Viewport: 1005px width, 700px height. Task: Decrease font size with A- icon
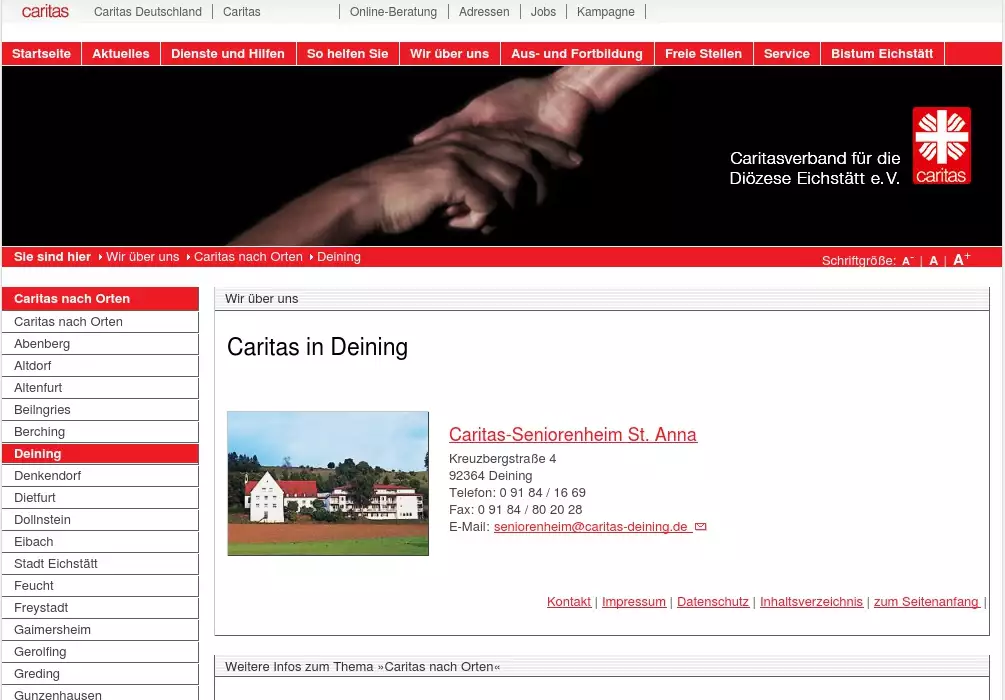(x=907, y=261)
